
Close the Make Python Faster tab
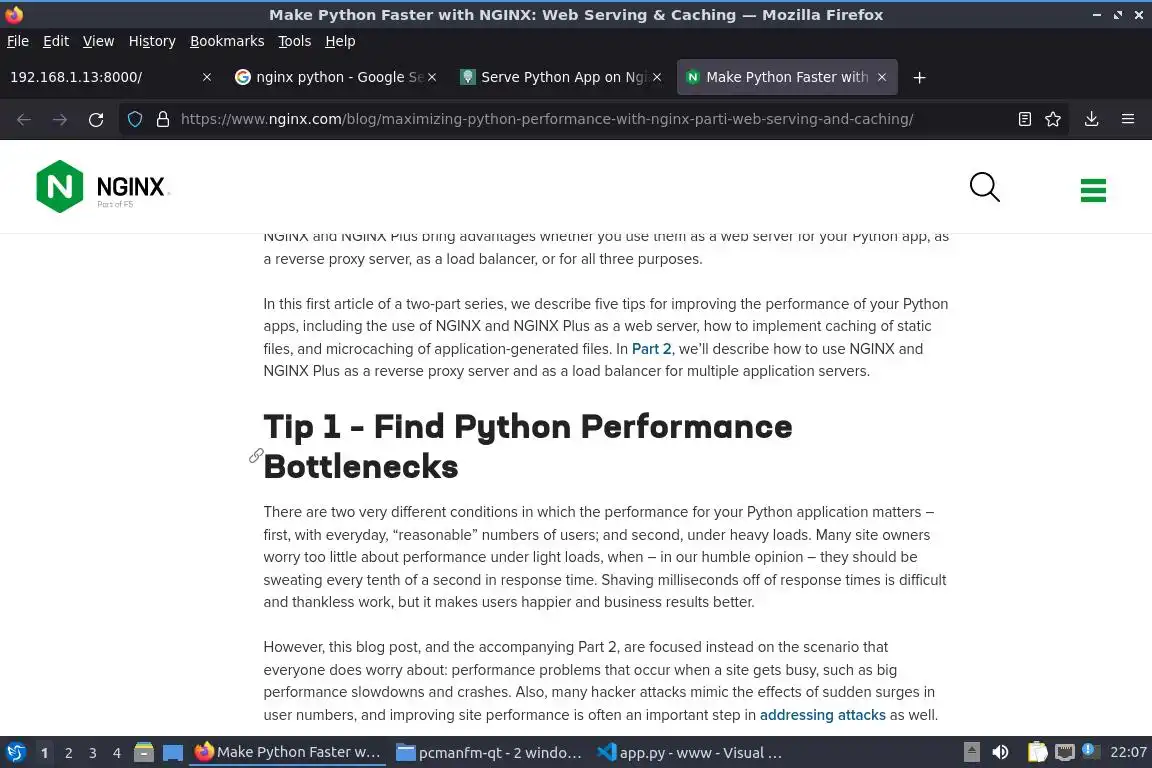tap(882, 77)
